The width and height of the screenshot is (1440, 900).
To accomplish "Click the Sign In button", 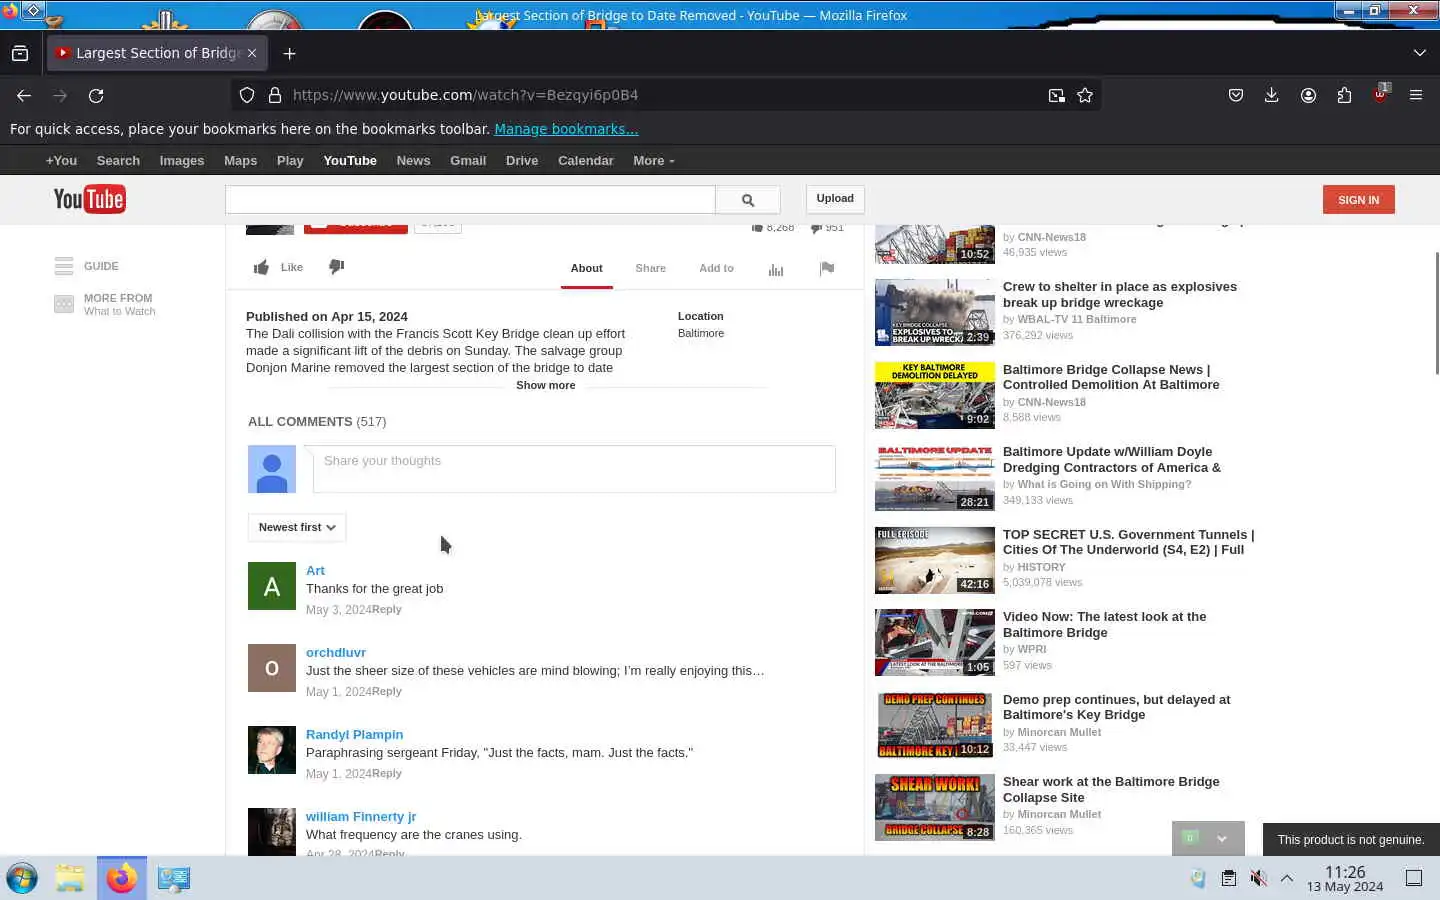I will [1358, 200].
